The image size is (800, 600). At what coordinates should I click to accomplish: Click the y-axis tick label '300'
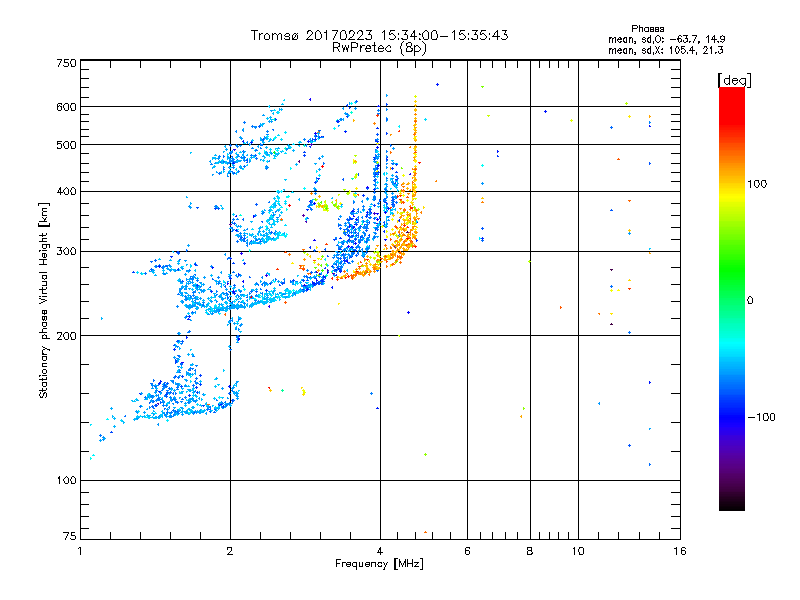(66, 252)
